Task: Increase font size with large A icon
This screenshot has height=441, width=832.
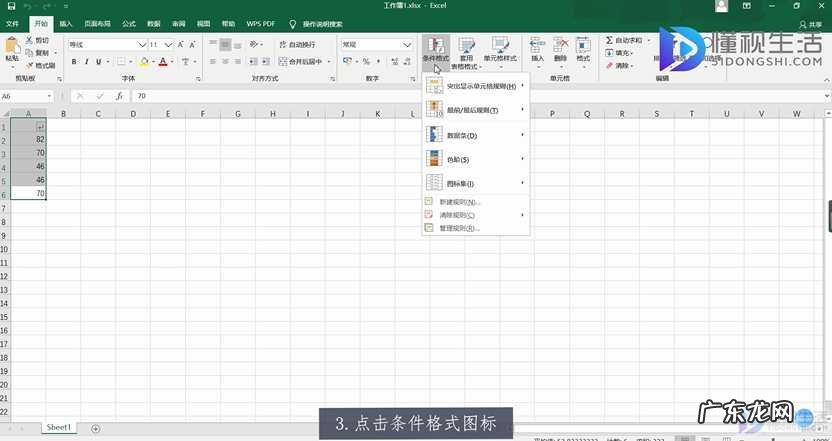Action: point(180,45)
